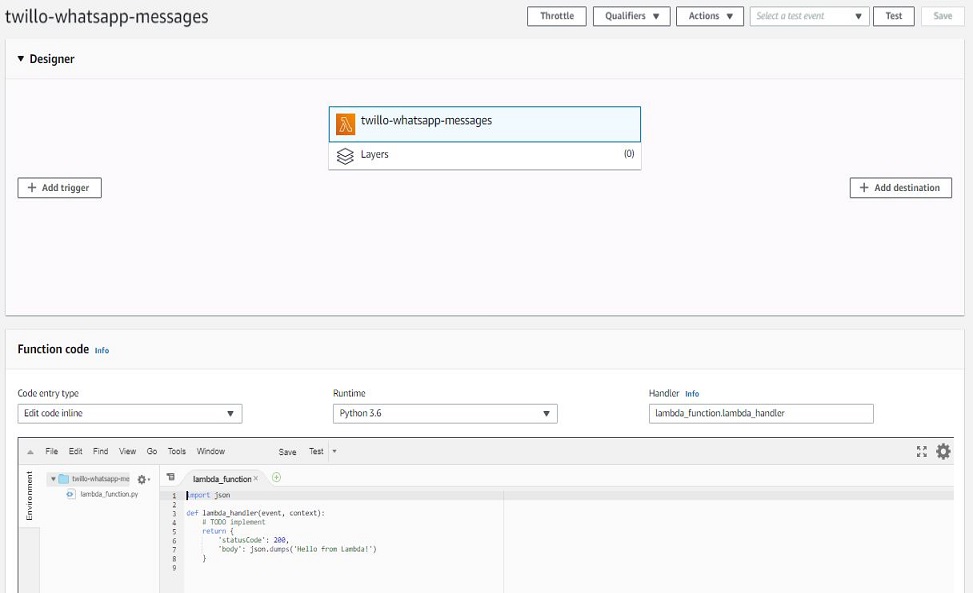The image size is (973, 593).
Task: Open the Handler Info link
Action: coord(692,394)
